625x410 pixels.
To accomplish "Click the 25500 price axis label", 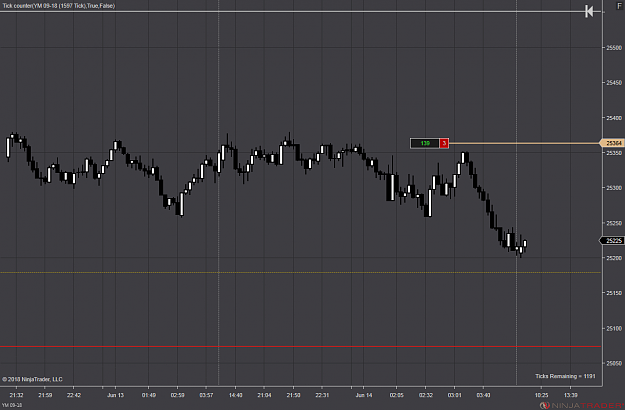I will pos(614,47).
